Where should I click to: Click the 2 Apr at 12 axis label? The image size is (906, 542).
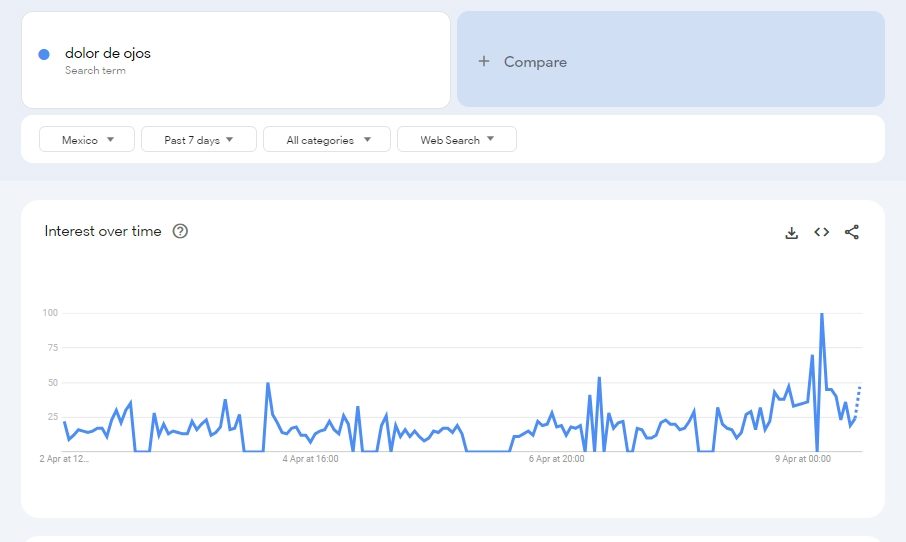tap(64, 459)
